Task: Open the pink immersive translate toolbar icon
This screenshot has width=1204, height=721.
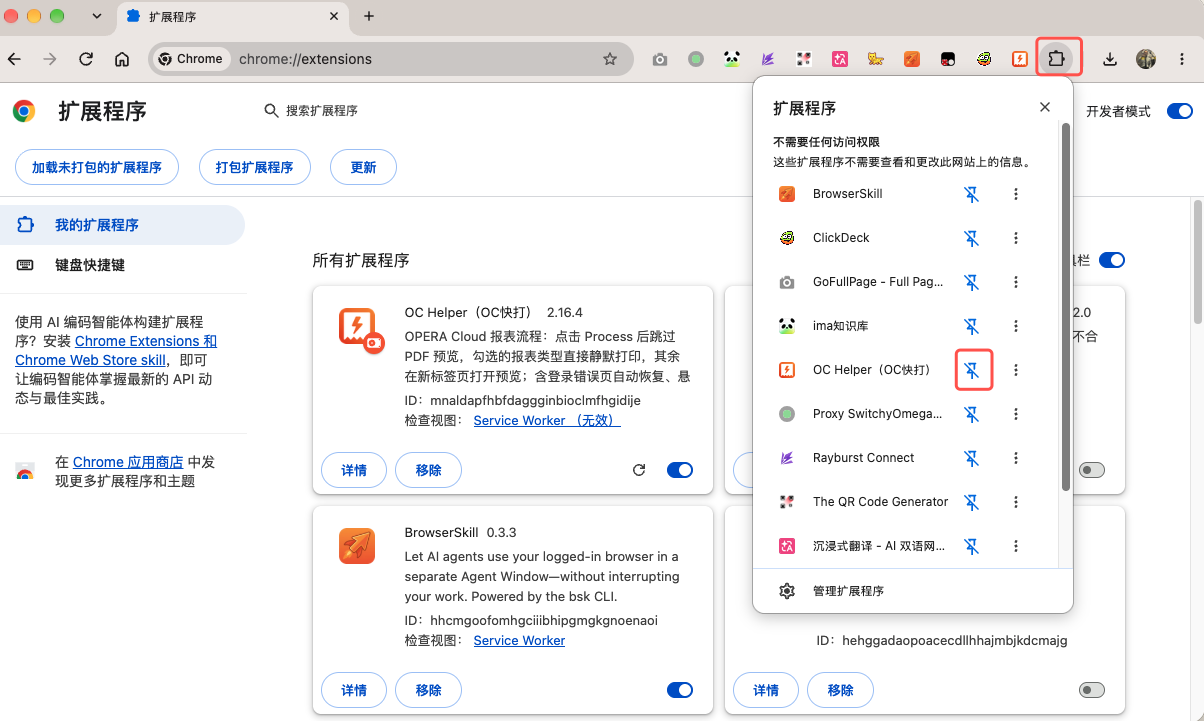Action: (x=840, y=59)
